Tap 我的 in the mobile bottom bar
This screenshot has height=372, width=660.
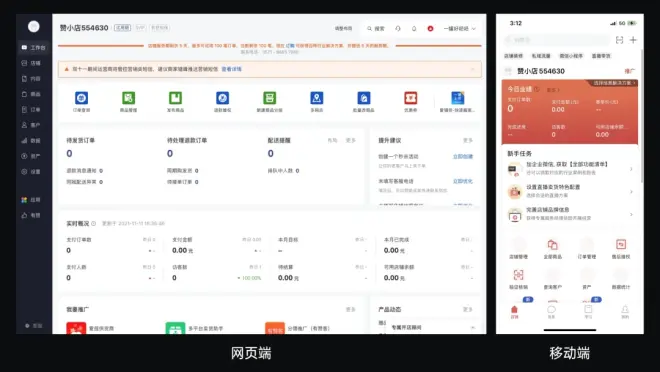(x=625, y=312)
